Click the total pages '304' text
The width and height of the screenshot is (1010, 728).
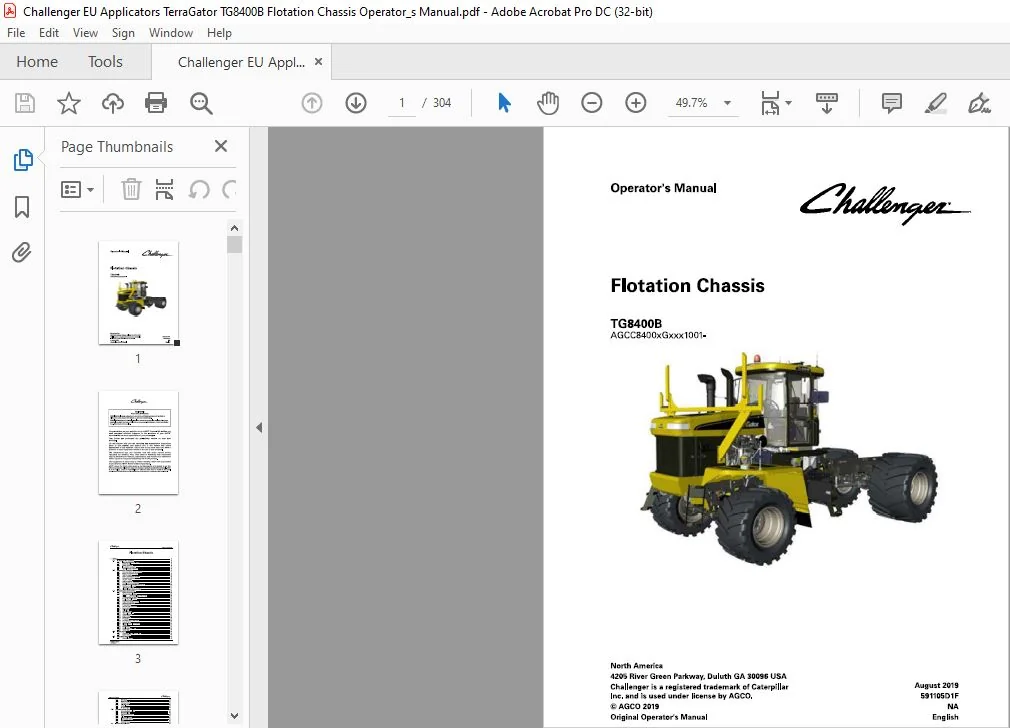point(442,103)
